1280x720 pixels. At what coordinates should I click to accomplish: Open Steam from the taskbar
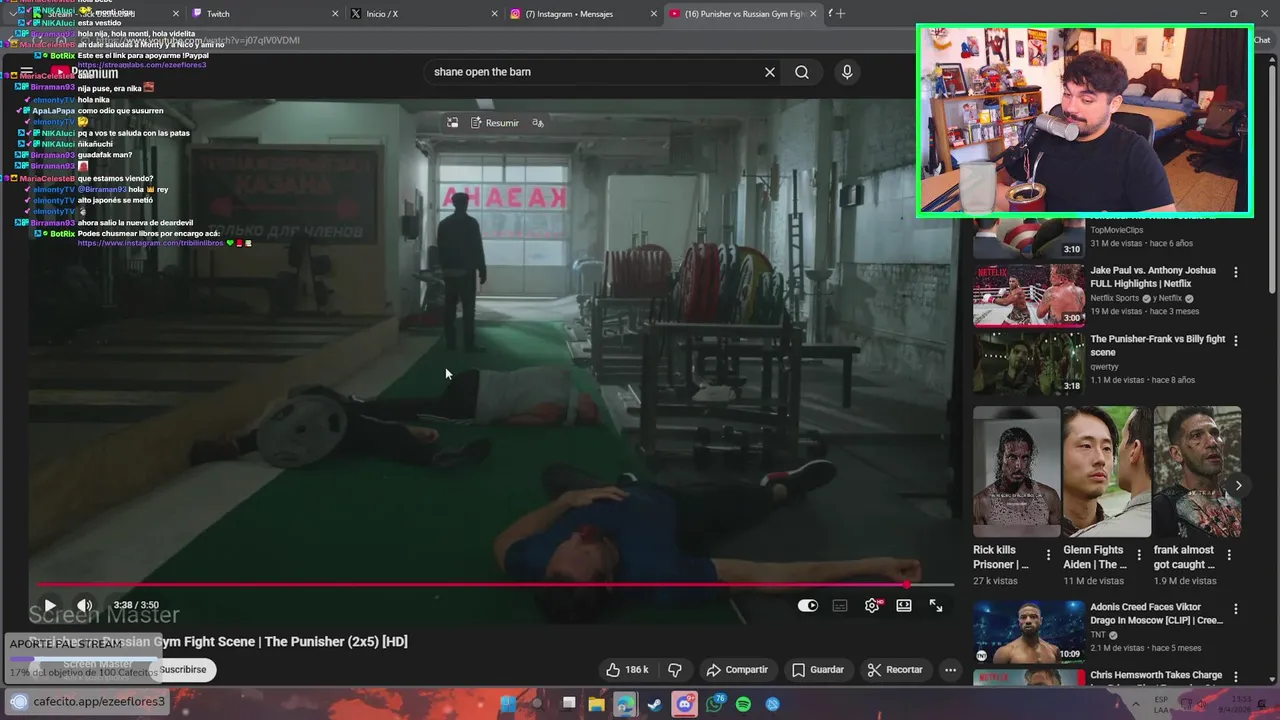(654, 704)
